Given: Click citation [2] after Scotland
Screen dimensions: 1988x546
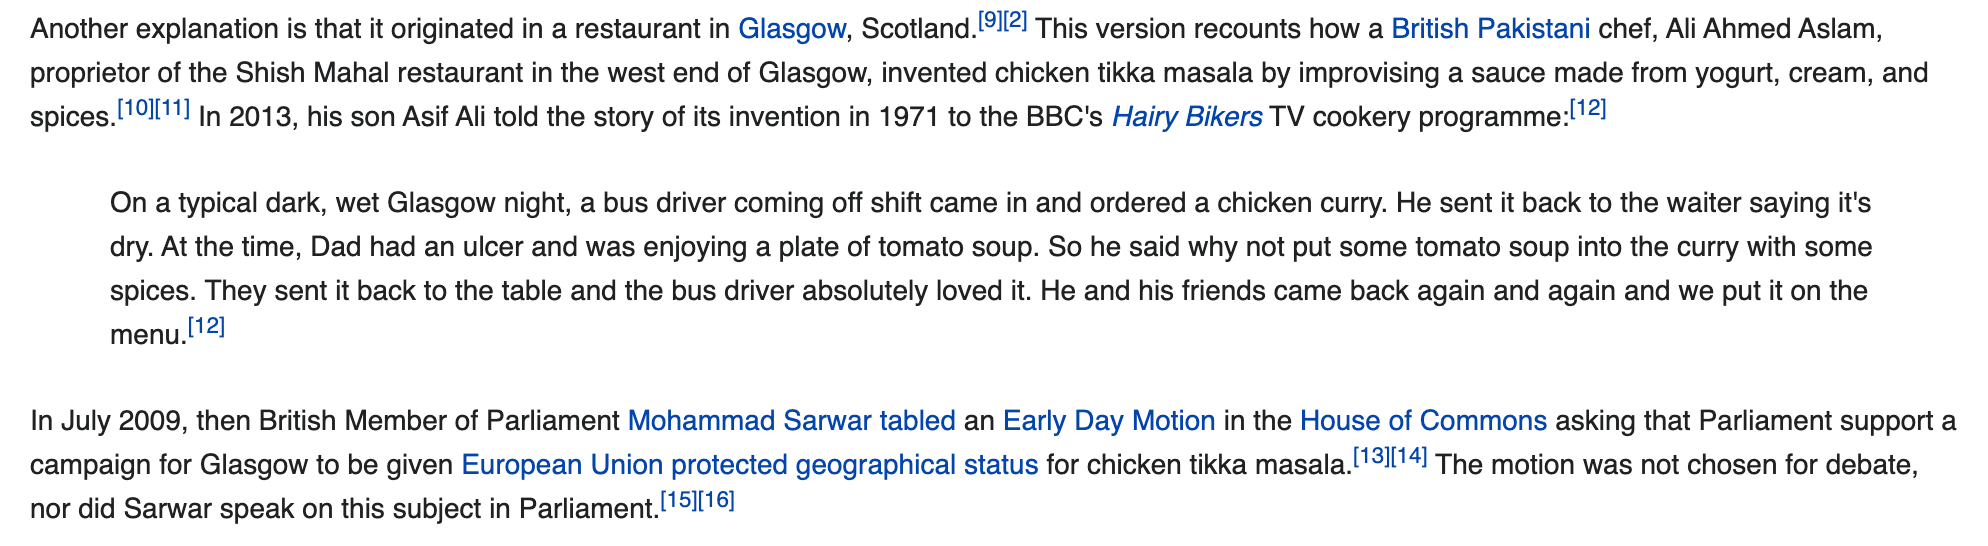Looking at the screenshot, I should point(1014,21).
